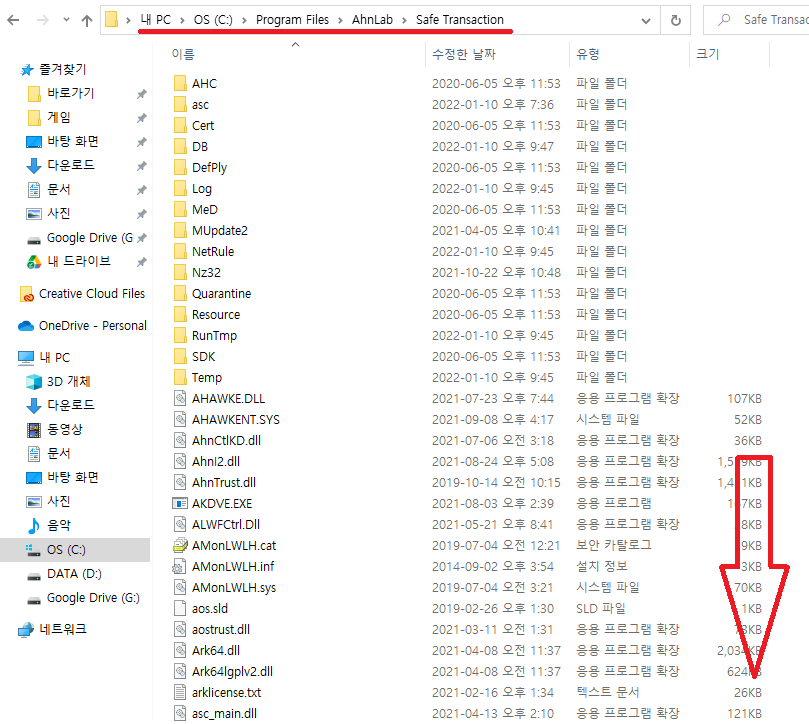Select arklicense.txt text document icon
Viewport: 809px width, 724px height.
180,693
